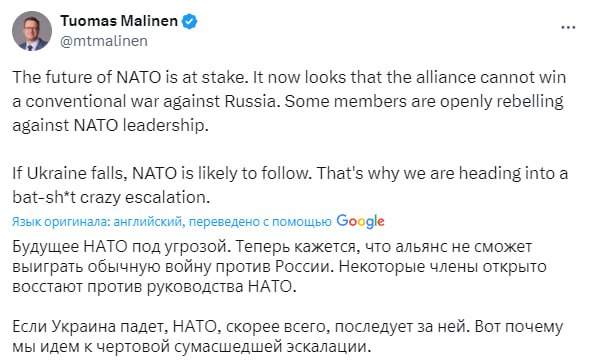Click the Tuomas Malinen display name
This screenshot has width=590, height=363.
119,21
